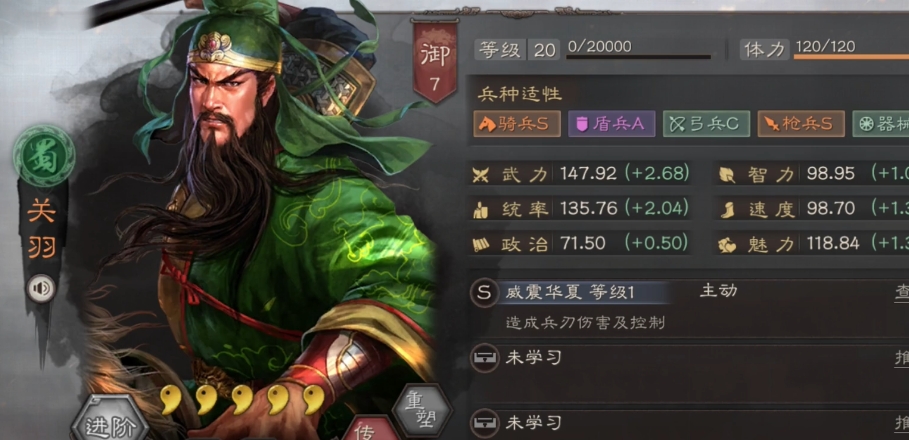Click second 未学习 empty skill slot icon
The image size is (909, 440).
click(x=483, y=424)
